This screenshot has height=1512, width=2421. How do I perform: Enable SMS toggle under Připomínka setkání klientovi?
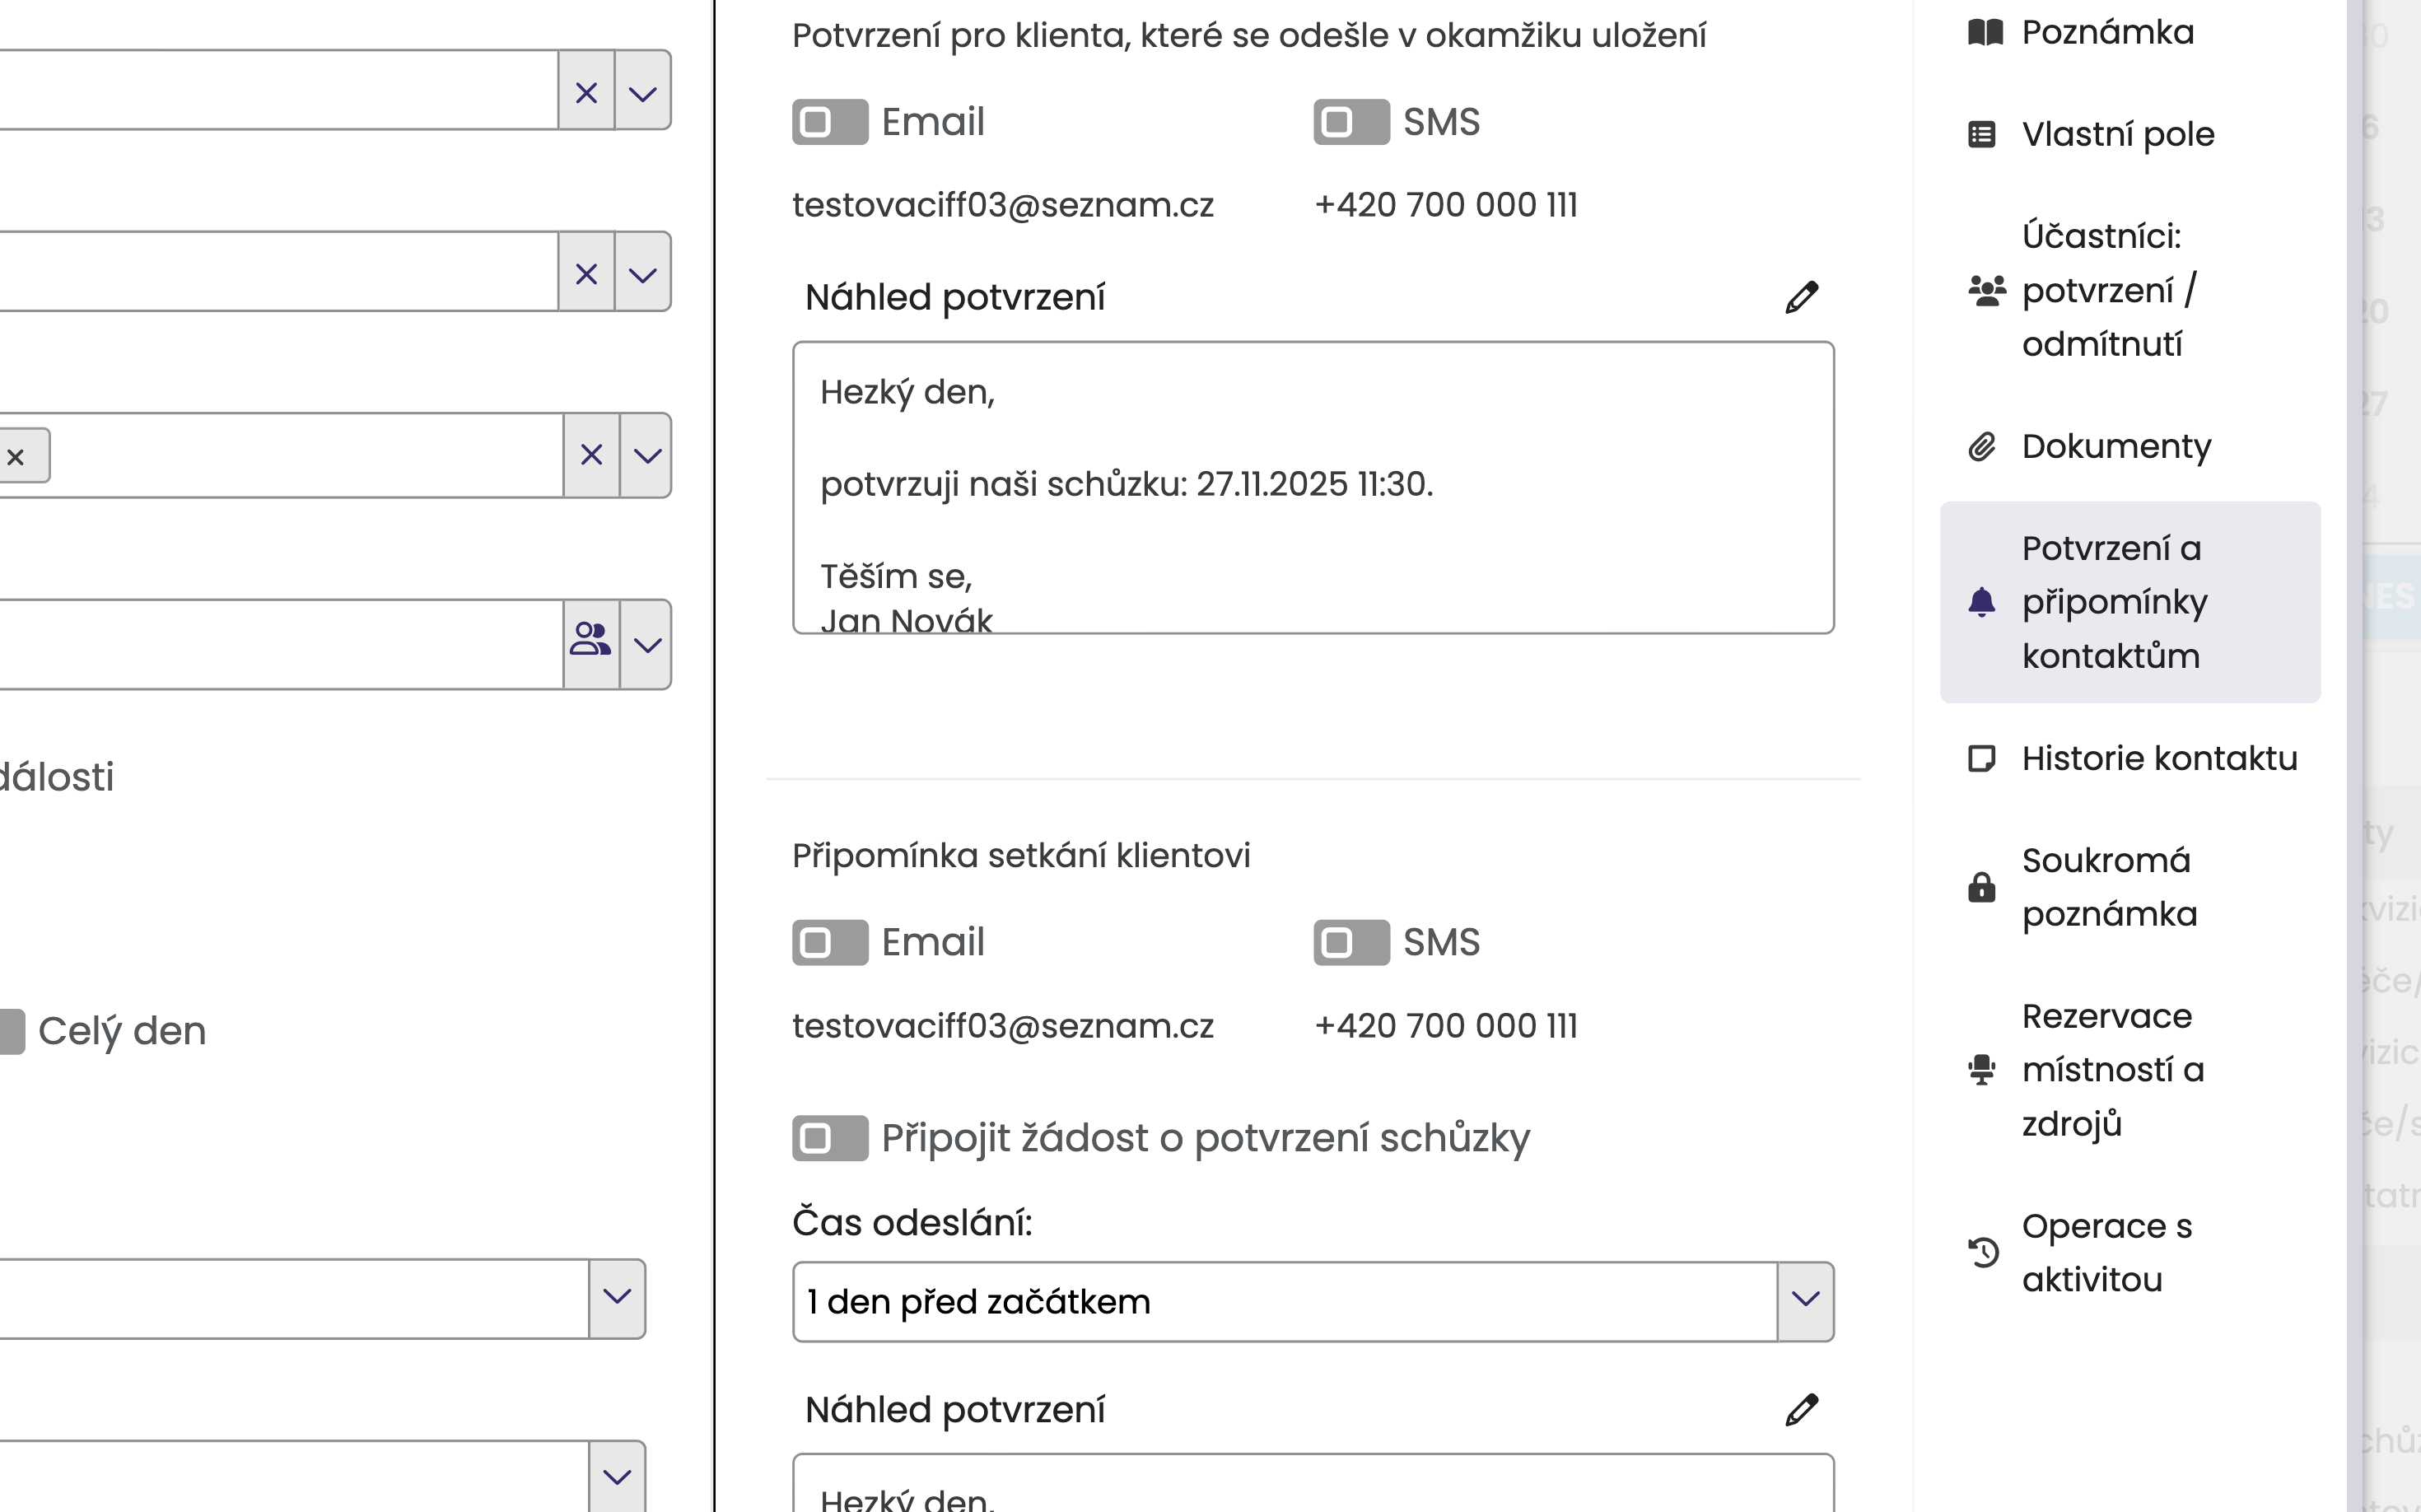(1350, 942)
